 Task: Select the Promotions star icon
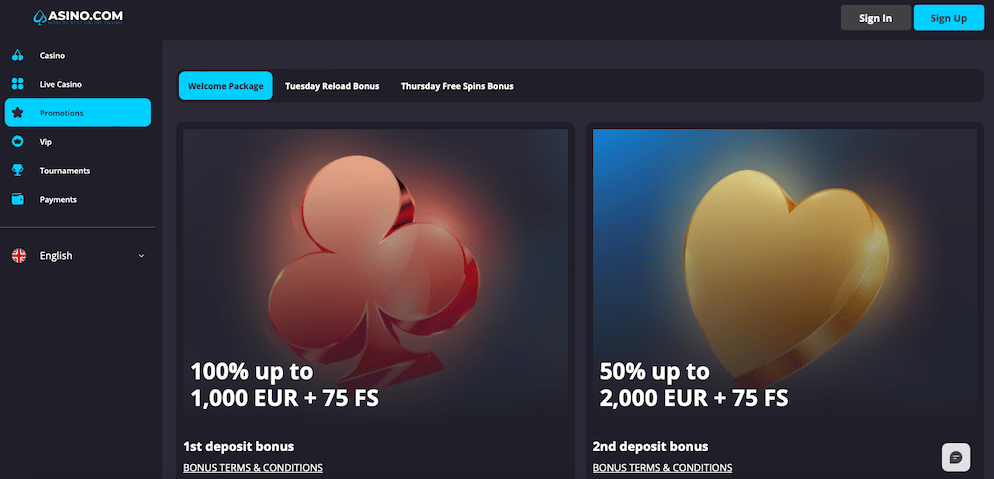18,113
